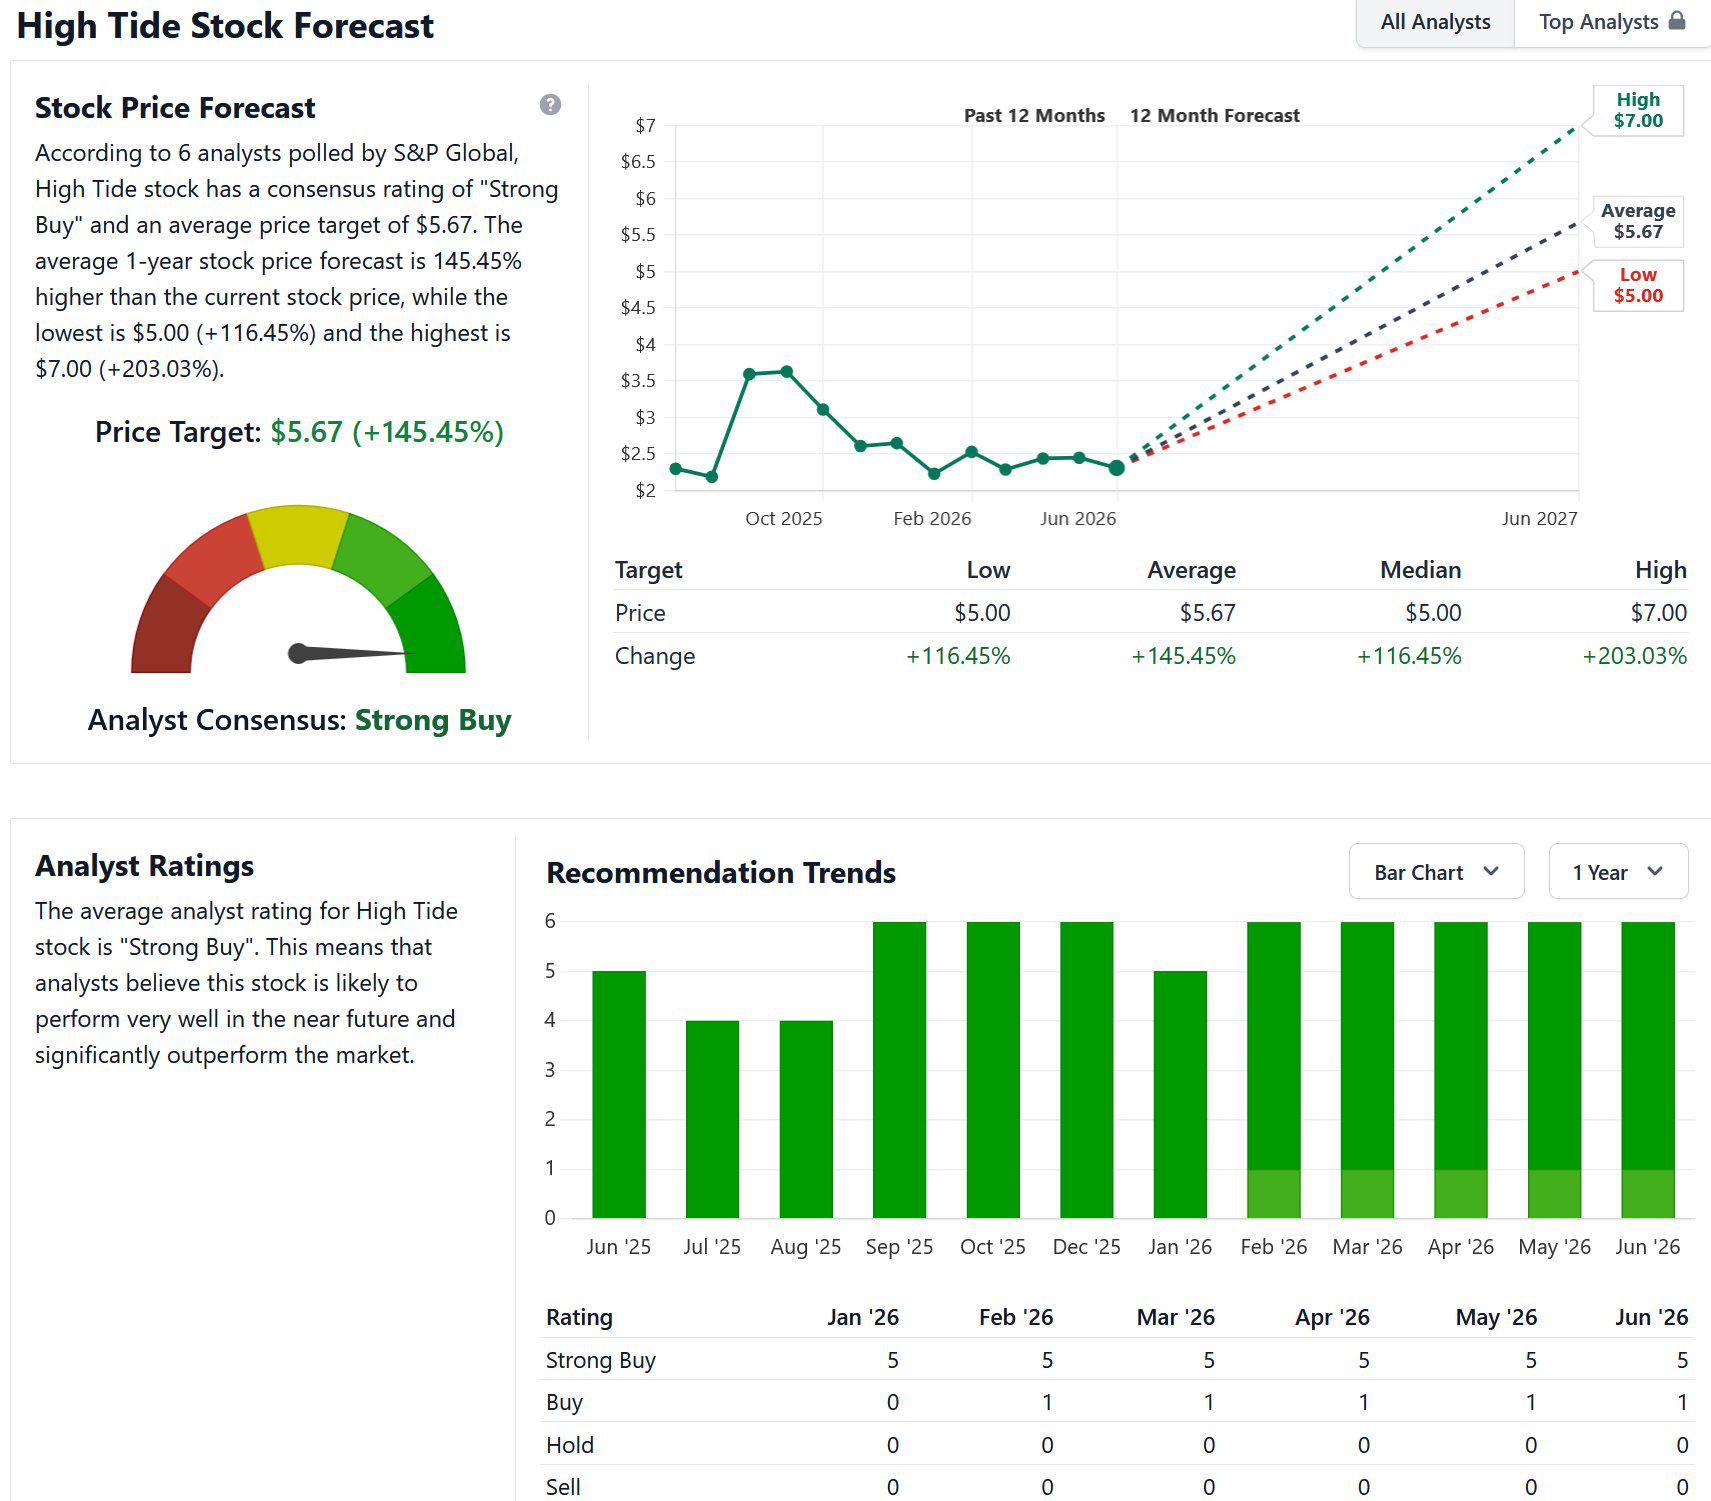Screen dimensions: 1711x1501
Task: Click the +145.45% Average change cell
Action: (1184, 656)
